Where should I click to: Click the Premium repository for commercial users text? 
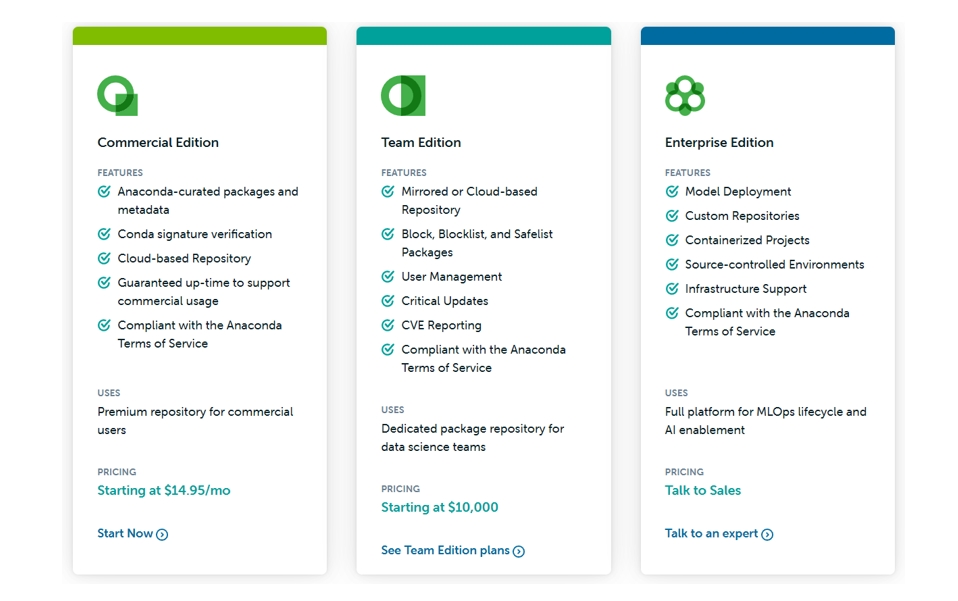tap(196, 421)
